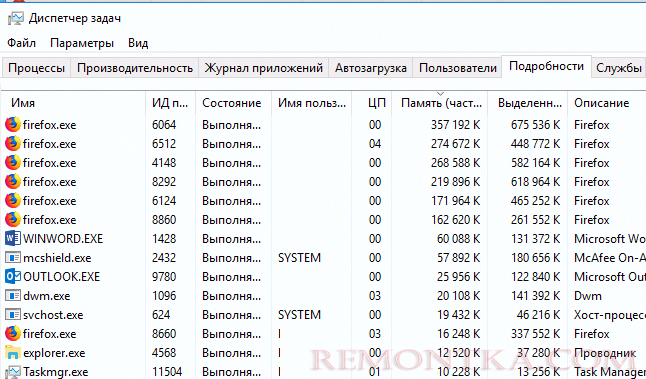
Task: Click memory value 19 432 K
Action: [459, 315]
